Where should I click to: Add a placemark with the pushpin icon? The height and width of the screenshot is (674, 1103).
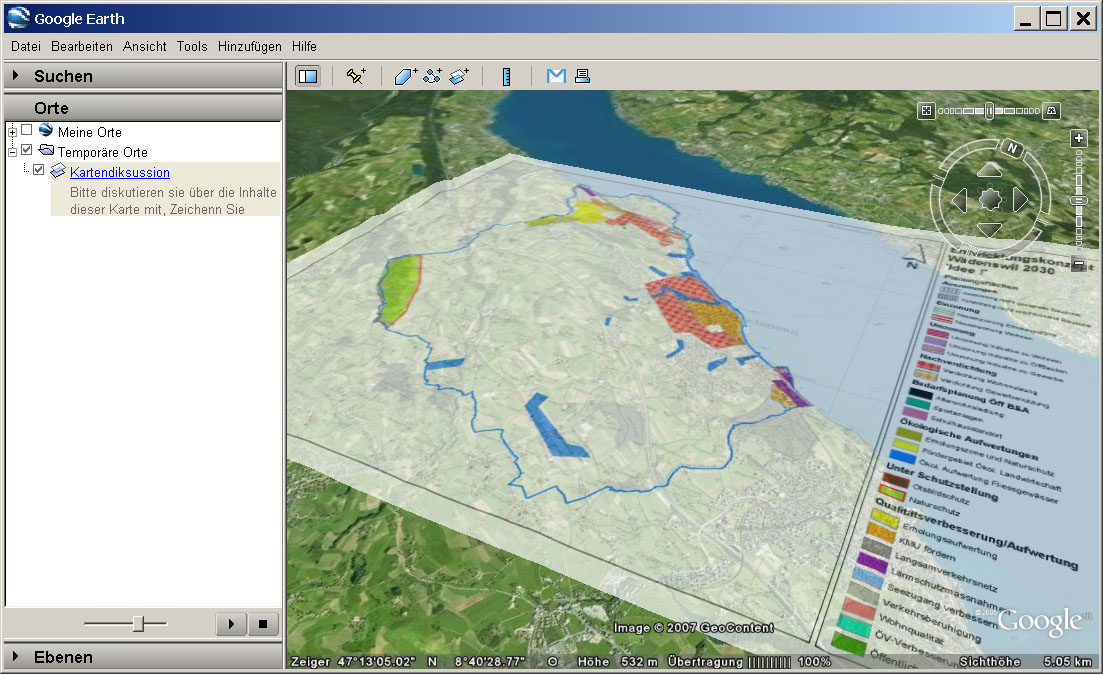356,76
